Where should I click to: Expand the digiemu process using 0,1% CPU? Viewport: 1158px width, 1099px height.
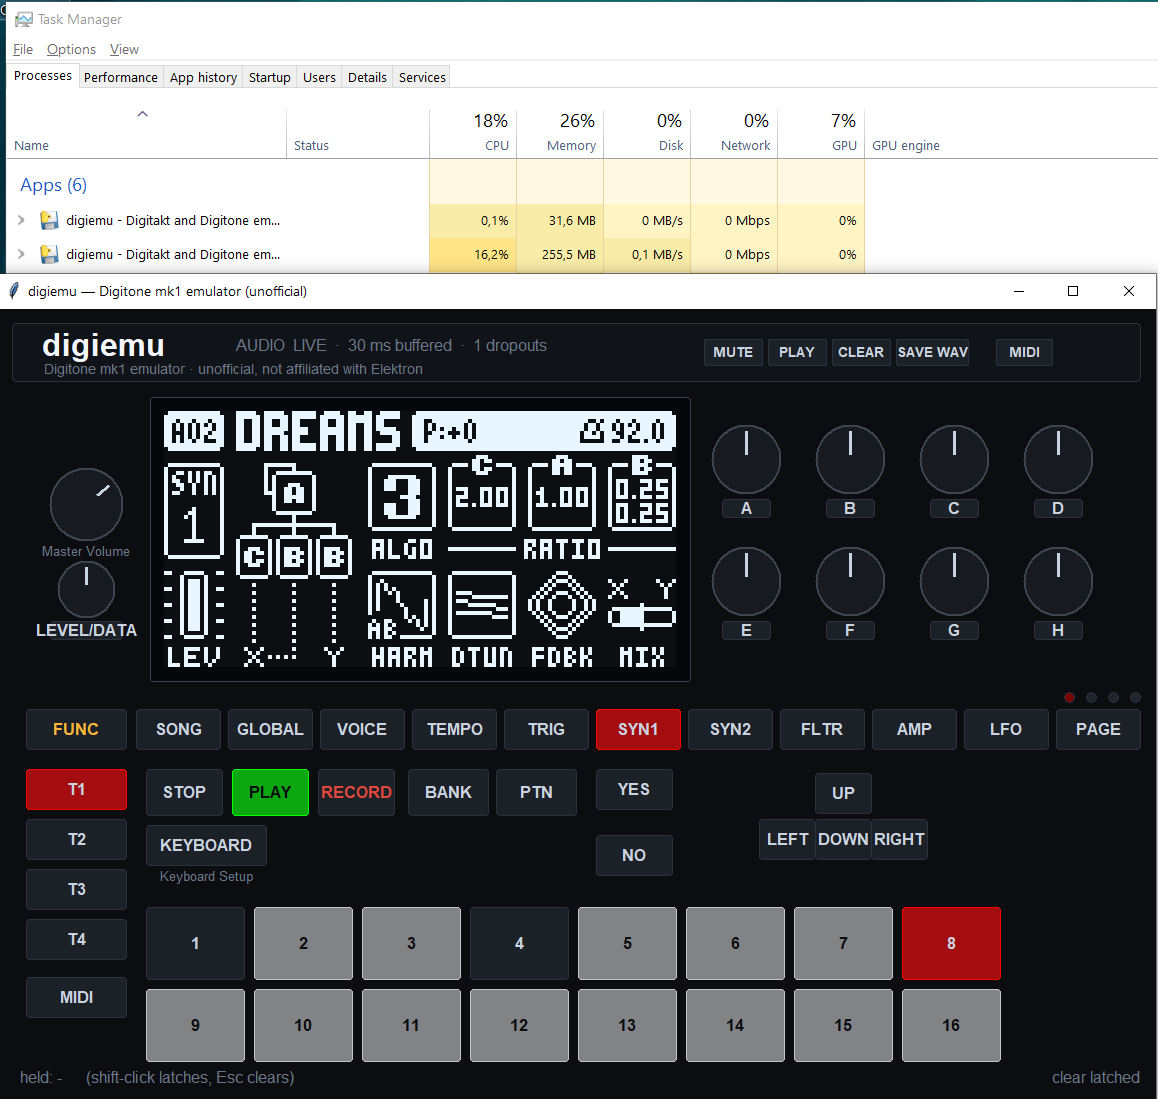click(21, 220)
